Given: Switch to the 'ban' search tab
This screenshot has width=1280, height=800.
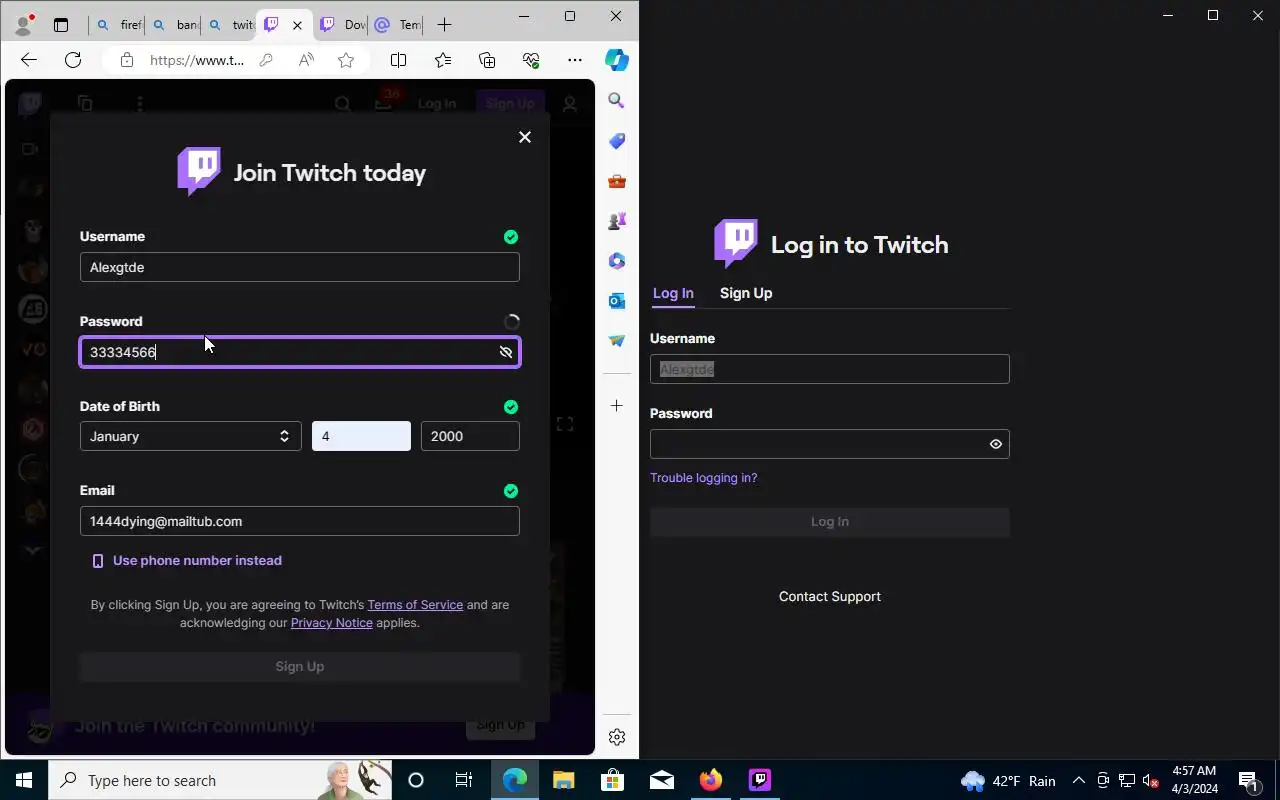Looking at the screenshot, I should 173,25.
